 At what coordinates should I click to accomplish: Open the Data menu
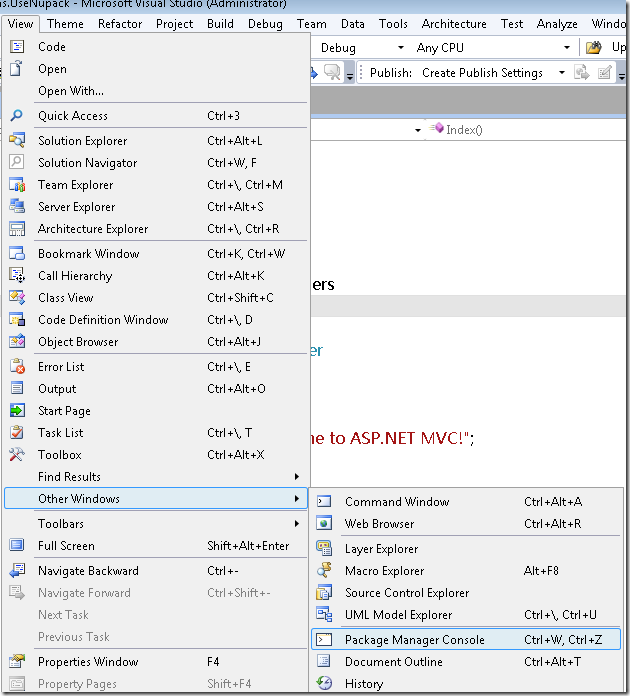point(353,24)
